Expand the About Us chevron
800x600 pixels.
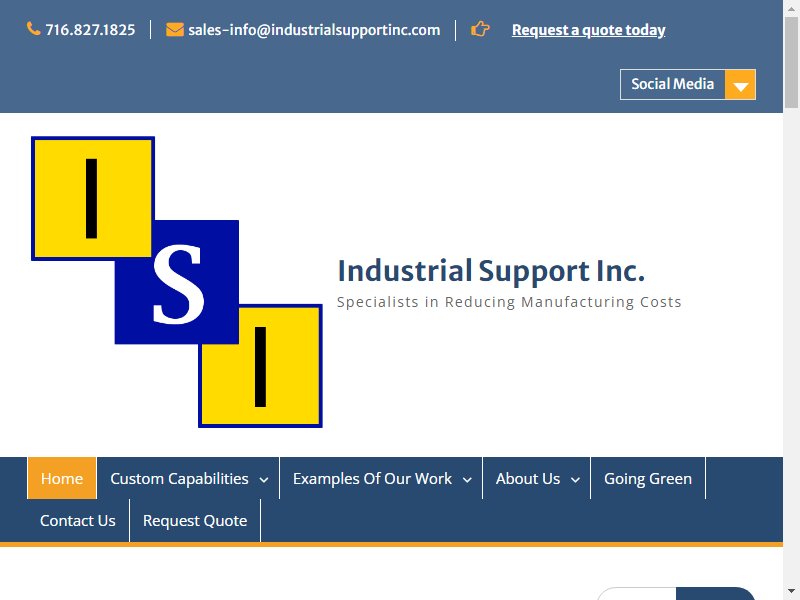tap(575, 480)
